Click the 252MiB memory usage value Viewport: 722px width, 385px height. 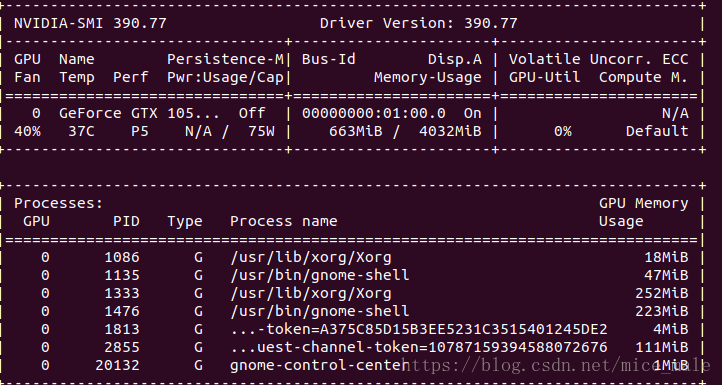coord(662,293)
